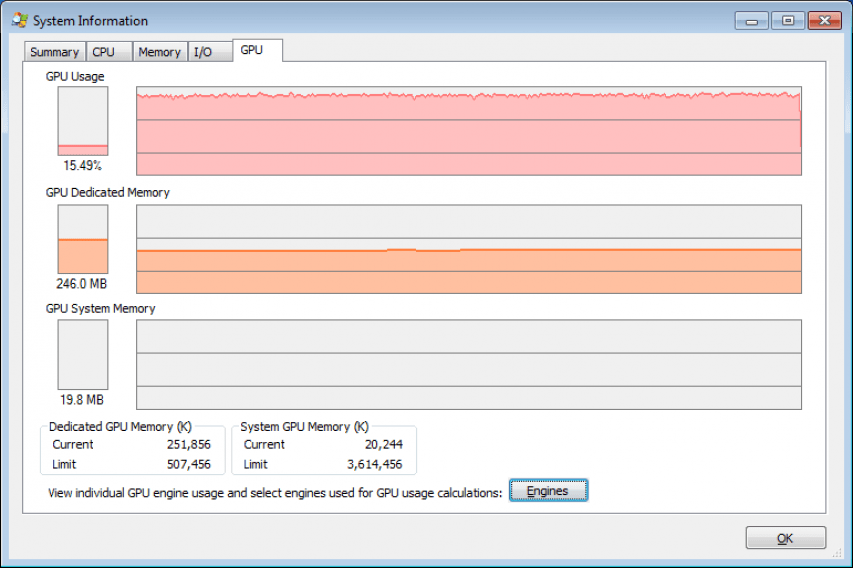The image size is (853, 568).
Task: Click the GPU Usage 15.49% meter bar
Action: 83,121
